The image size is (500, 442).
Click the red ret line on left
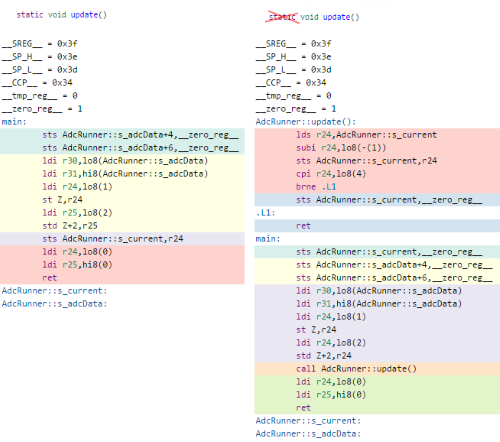point(122,278)
